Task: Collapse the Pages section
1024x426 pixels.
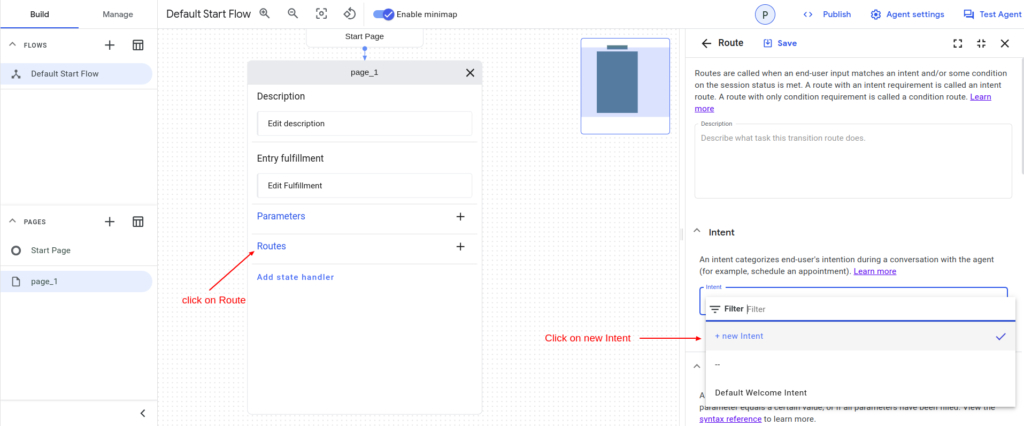Action: click(14, 221)
